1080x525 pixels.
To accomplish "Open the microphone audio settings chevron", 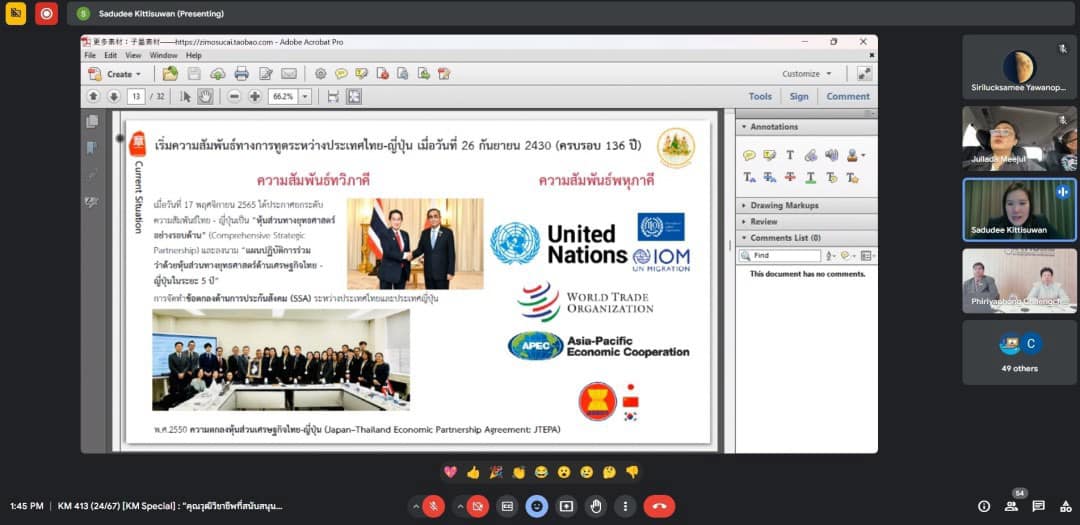I will pyautogui.click(x=415, y=506).
